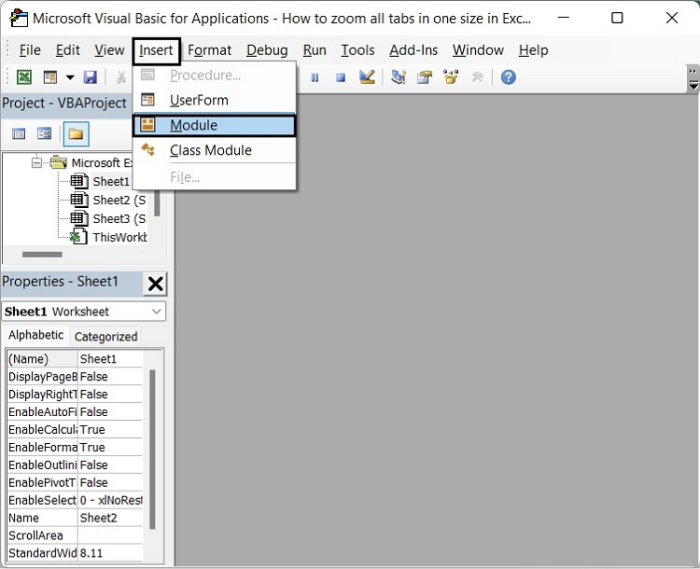Click DisplayPageBreaks value False
Image resolution: width=700 pixels, height=569 pixels.
(110, 377)
